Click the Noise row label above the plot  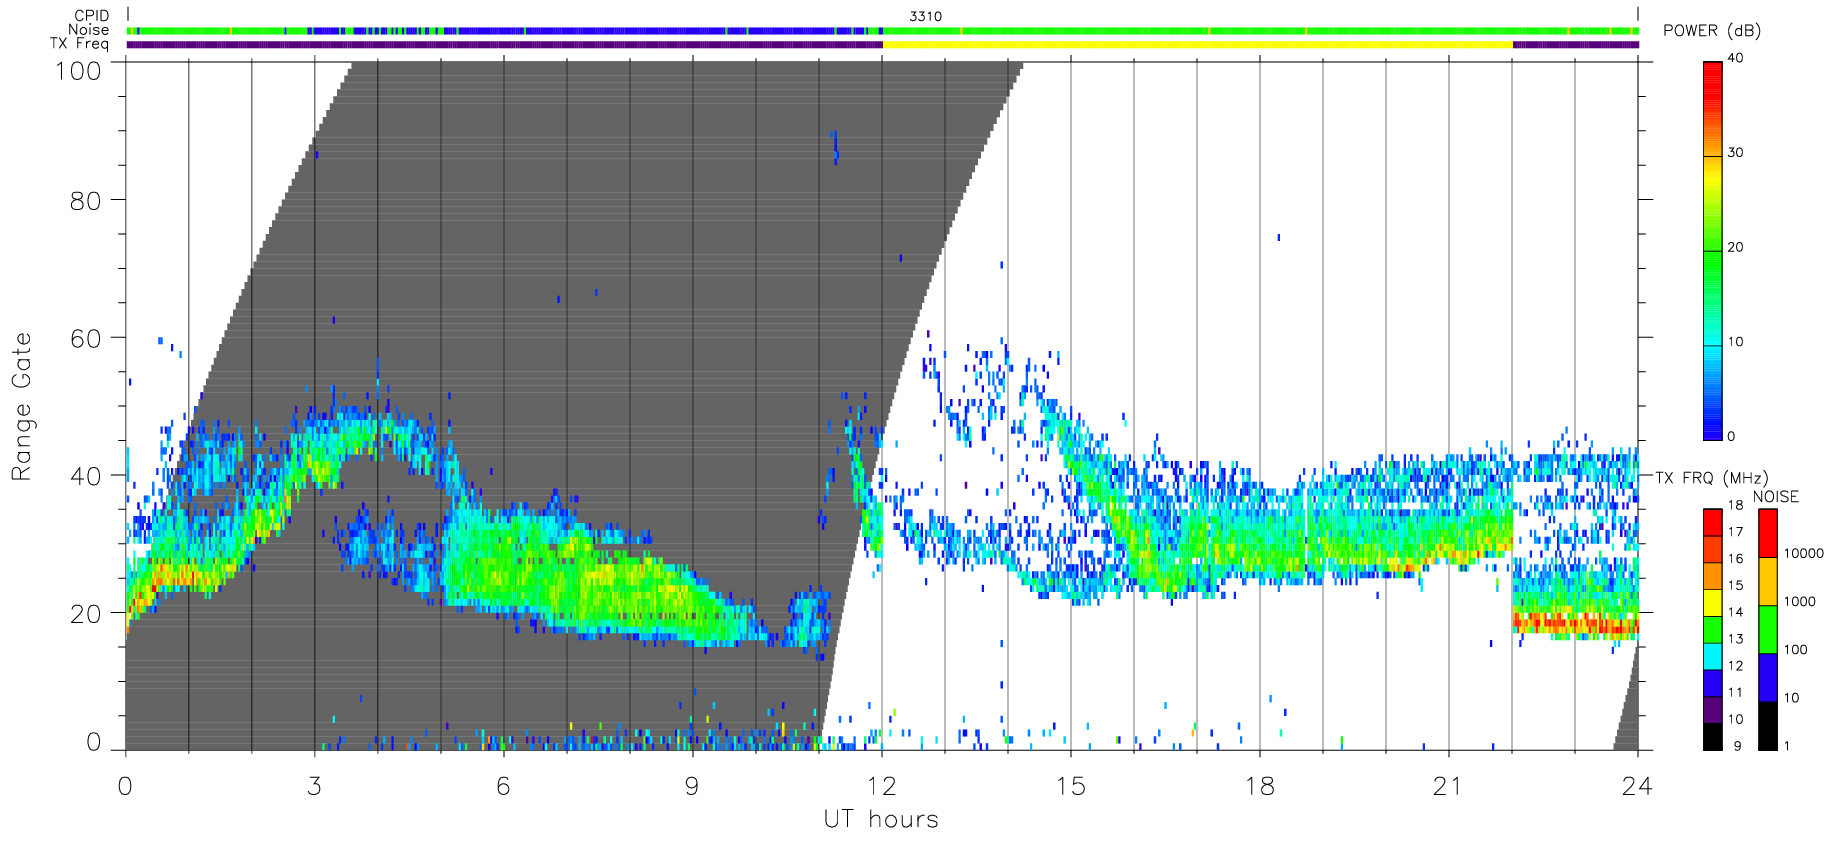pos(88,30)
